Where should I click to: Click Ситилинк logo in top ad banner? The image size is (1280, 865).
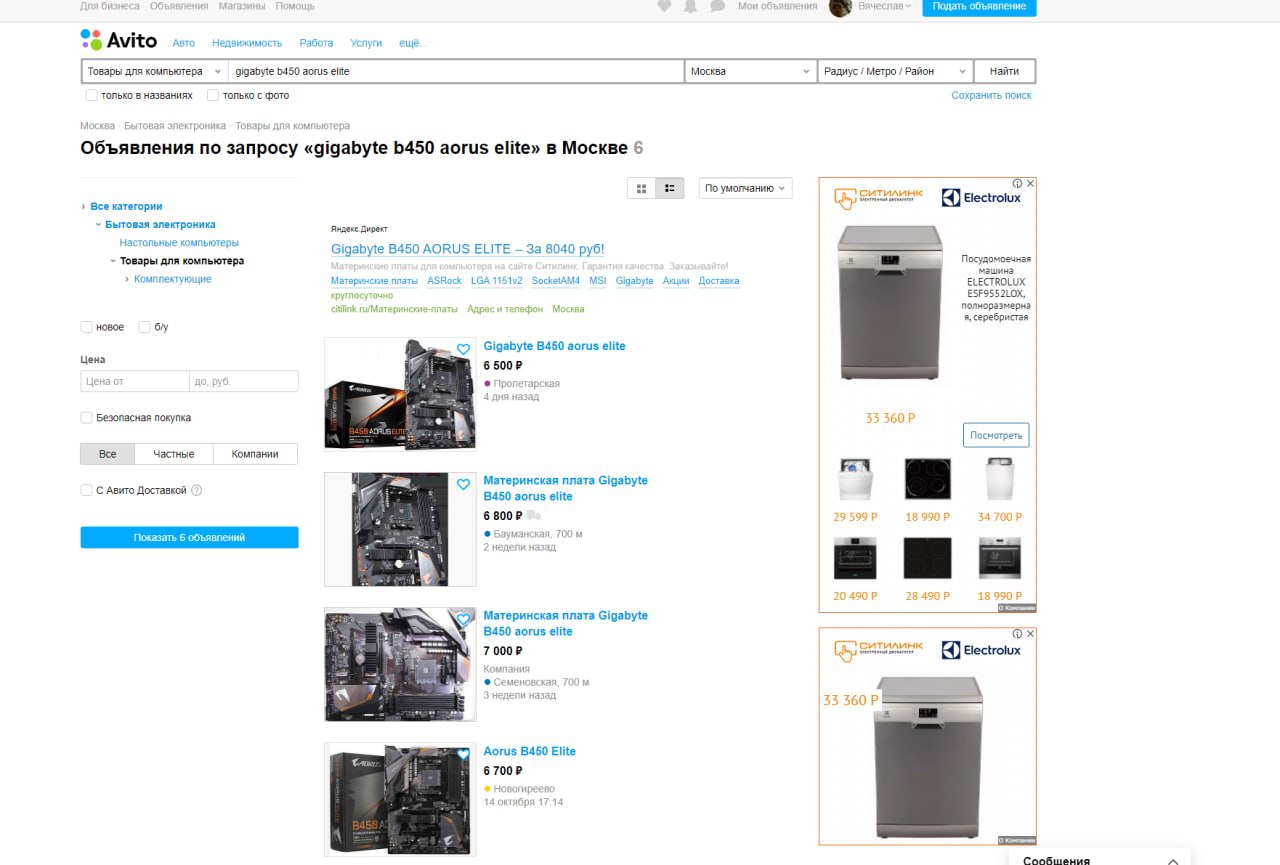coord(879,198)
